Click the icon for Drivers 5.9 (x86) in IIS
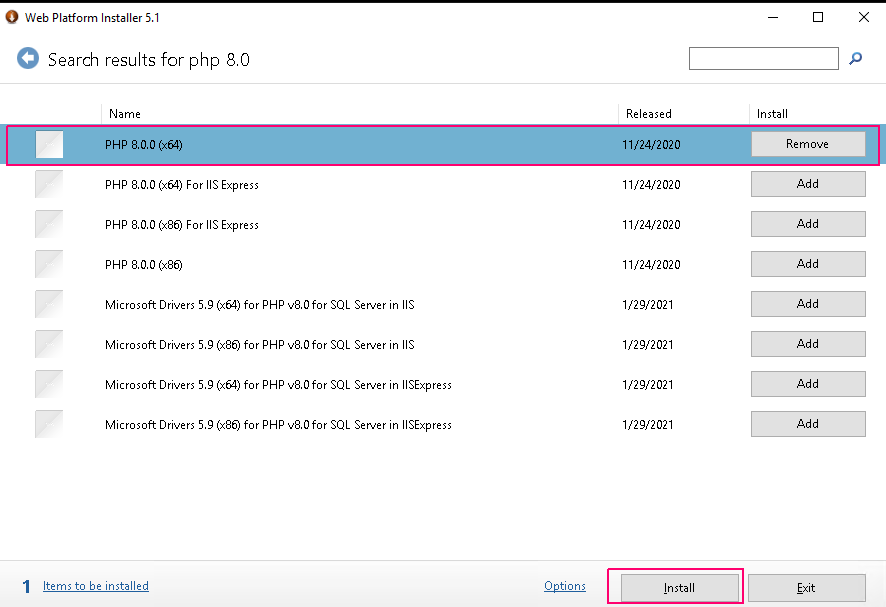Viewport: 886px width, 607px height. [49, 344]
